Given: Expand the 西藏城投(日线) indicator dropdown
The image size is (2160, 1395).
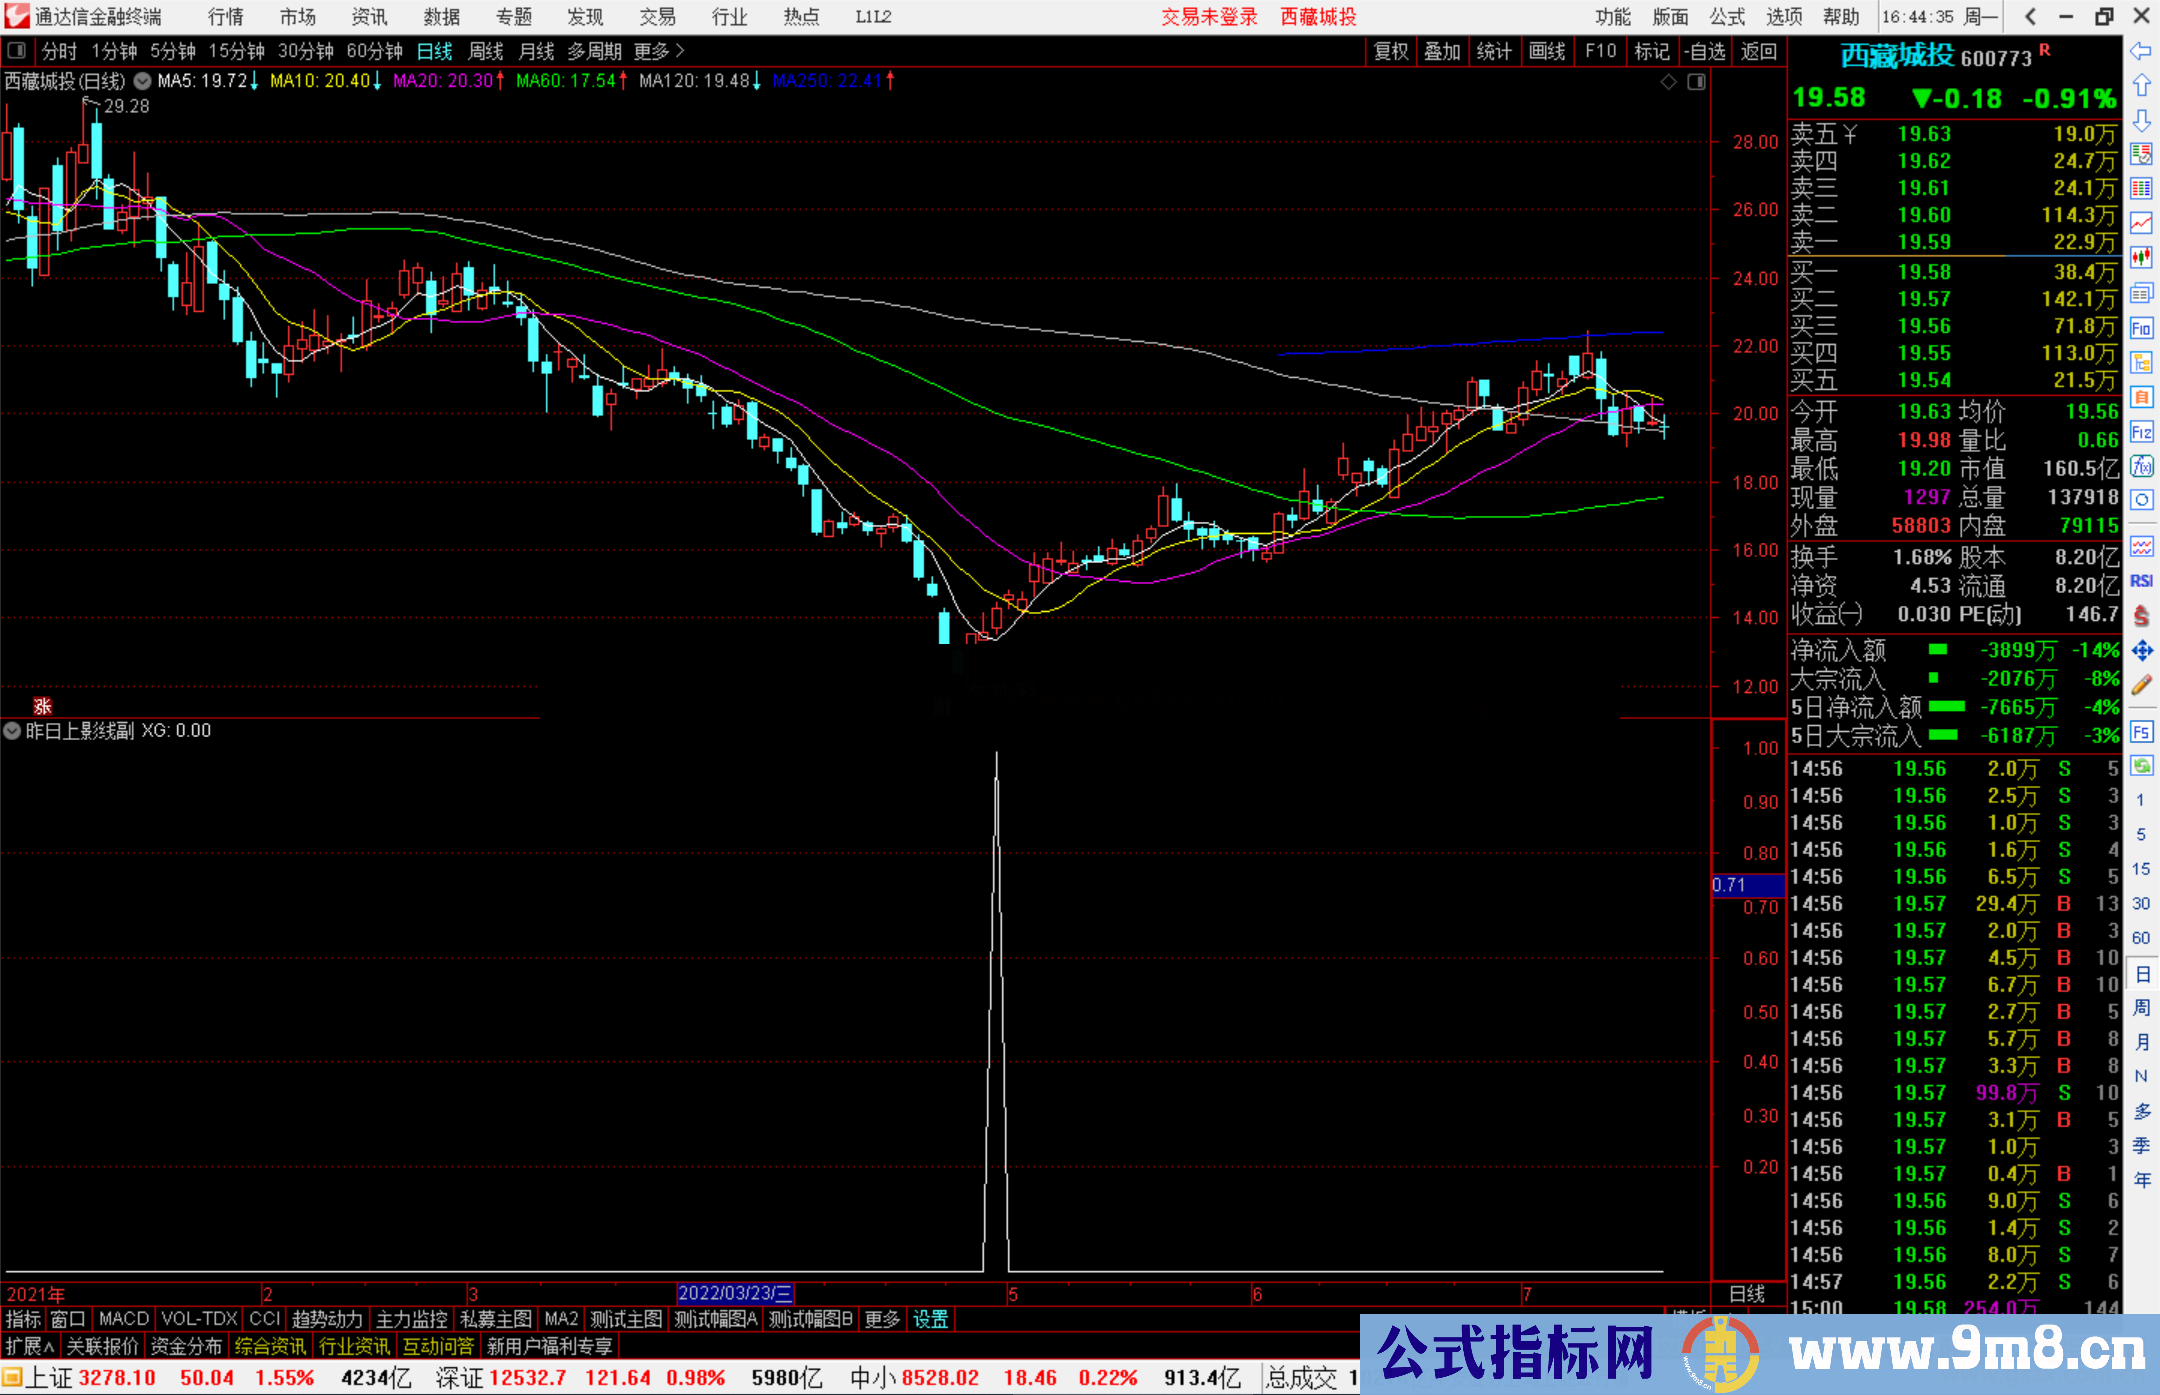Looking at the screenshot, I should (x=143, y=81).
